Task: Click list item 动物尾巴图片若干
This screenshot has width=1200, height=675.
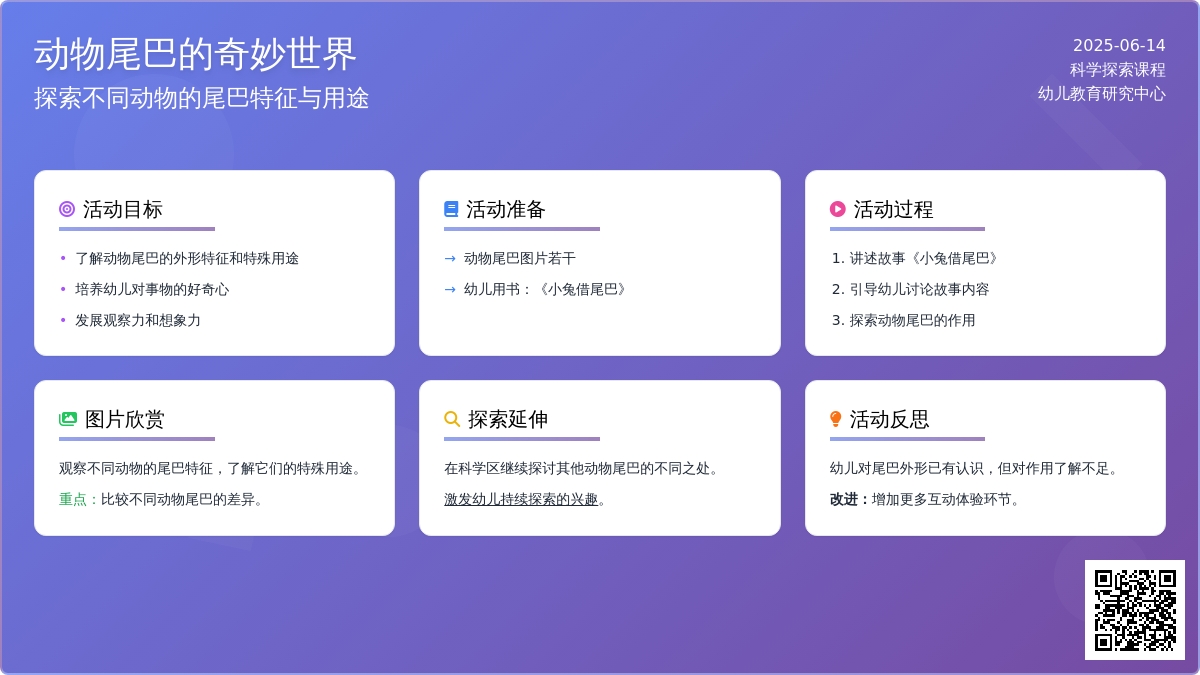Action: pos(520,258)
